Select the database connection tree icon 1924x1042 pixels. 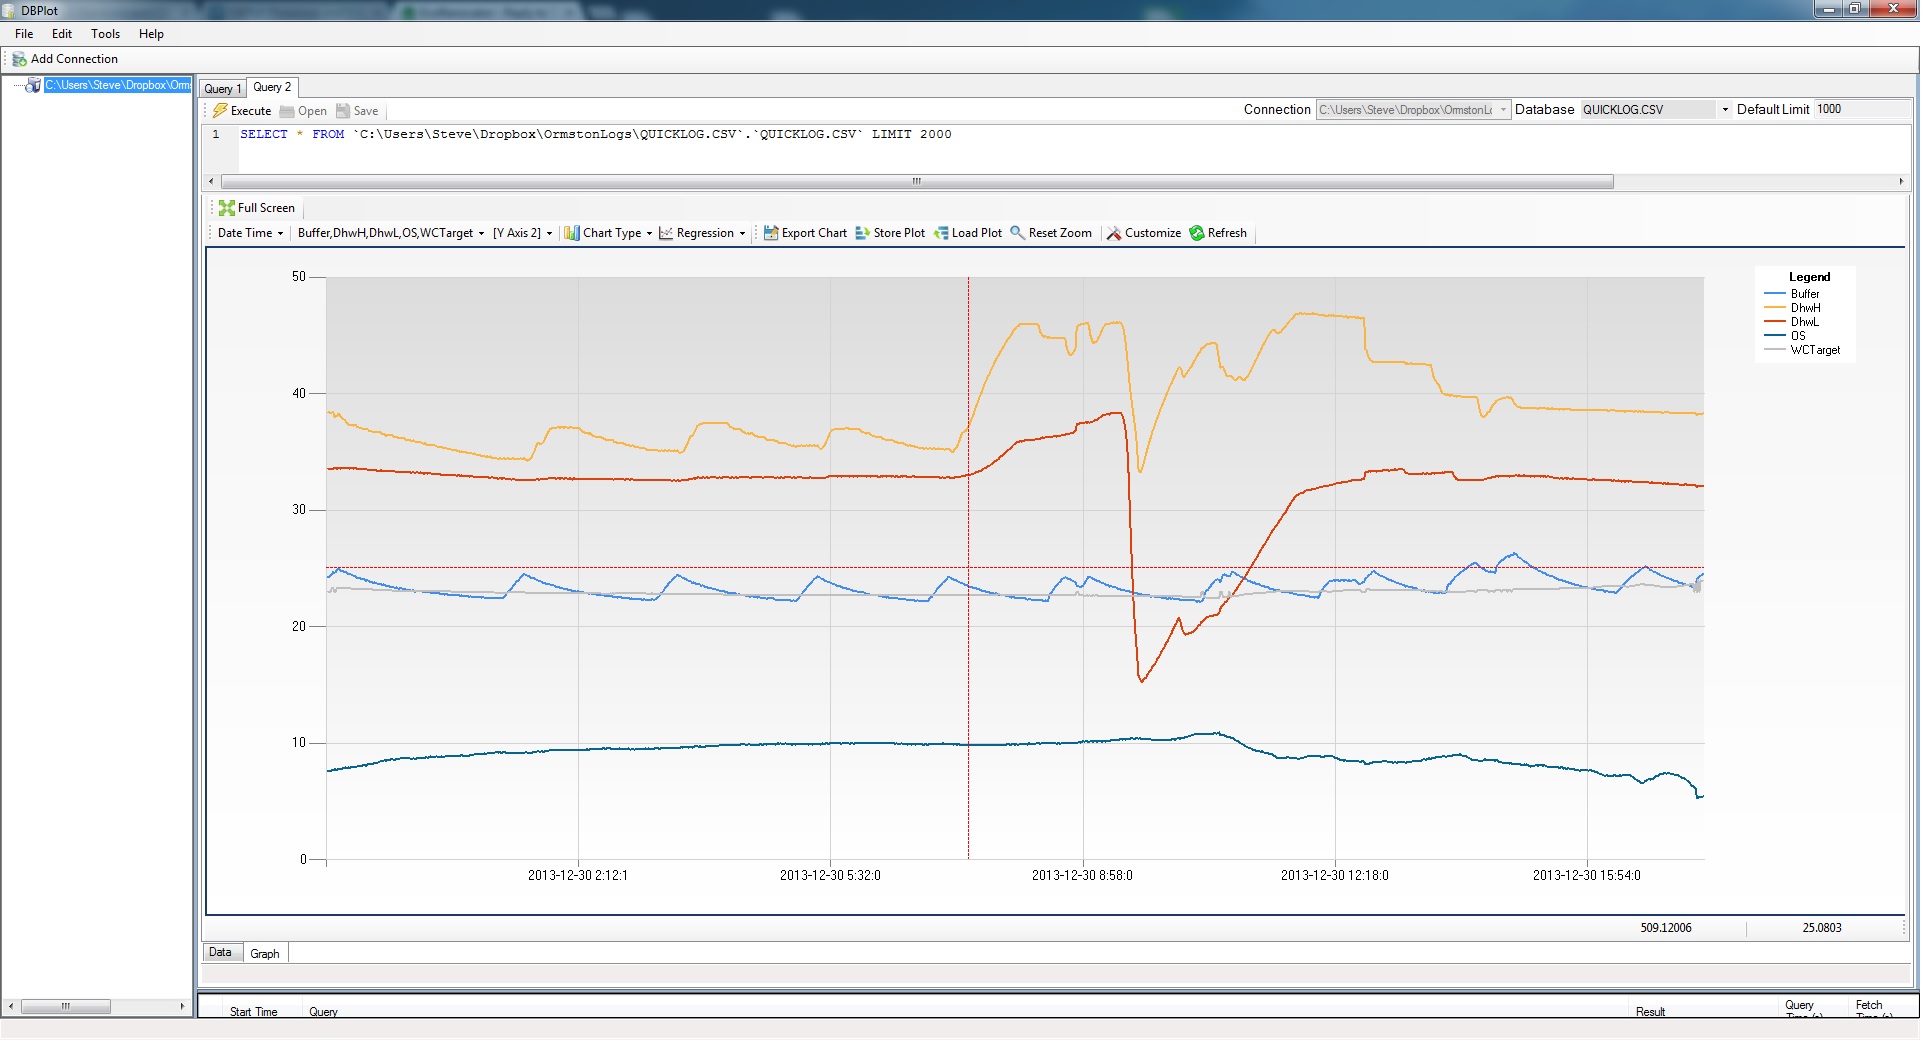tap(33, 85)
